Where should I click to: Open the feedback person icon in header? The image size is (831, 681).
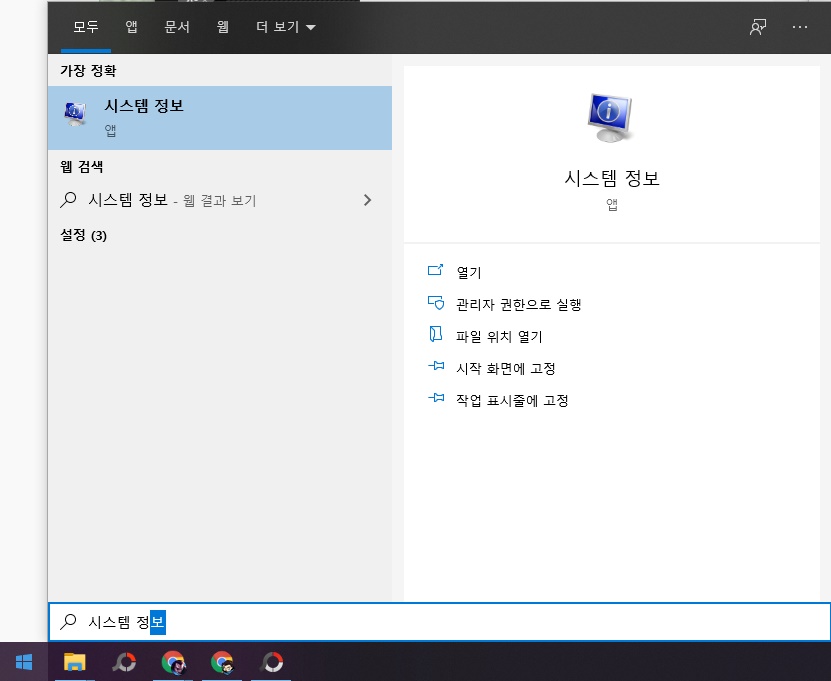tap(758, 27)
